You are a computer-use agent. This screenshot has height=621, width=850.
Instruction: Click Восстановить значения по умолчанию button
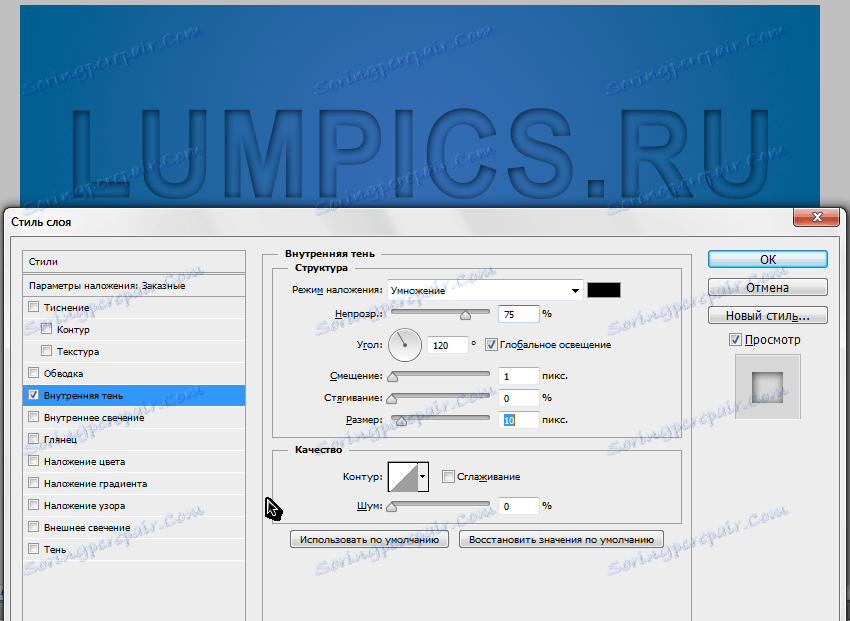click(561, 540)
